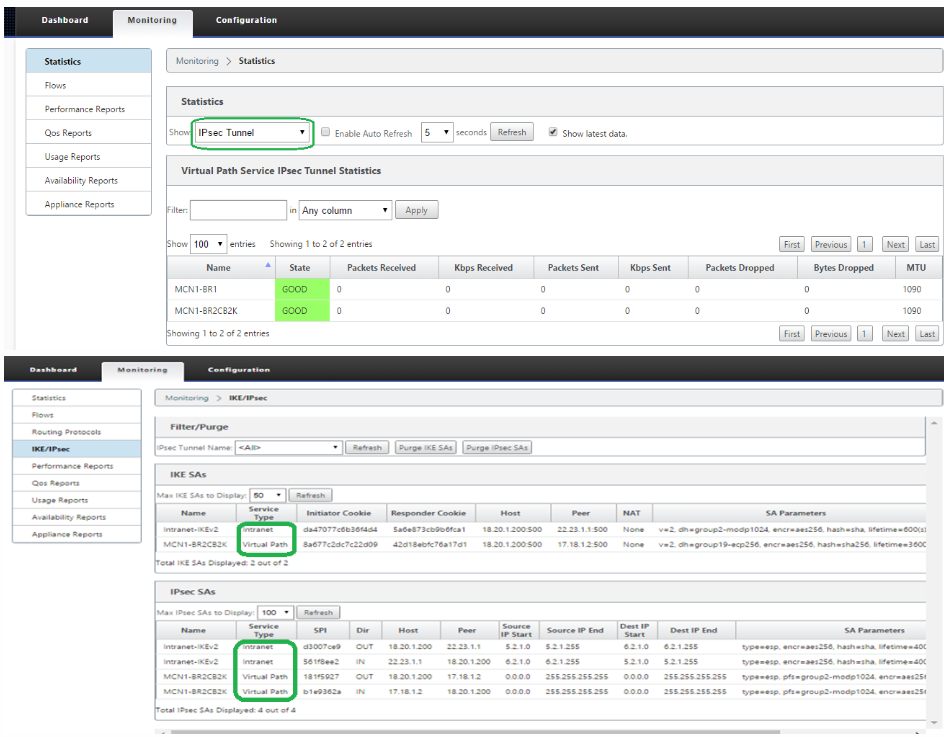
Task: Open the Dashboard tab in top panel
Action: (x=64, y=20)
